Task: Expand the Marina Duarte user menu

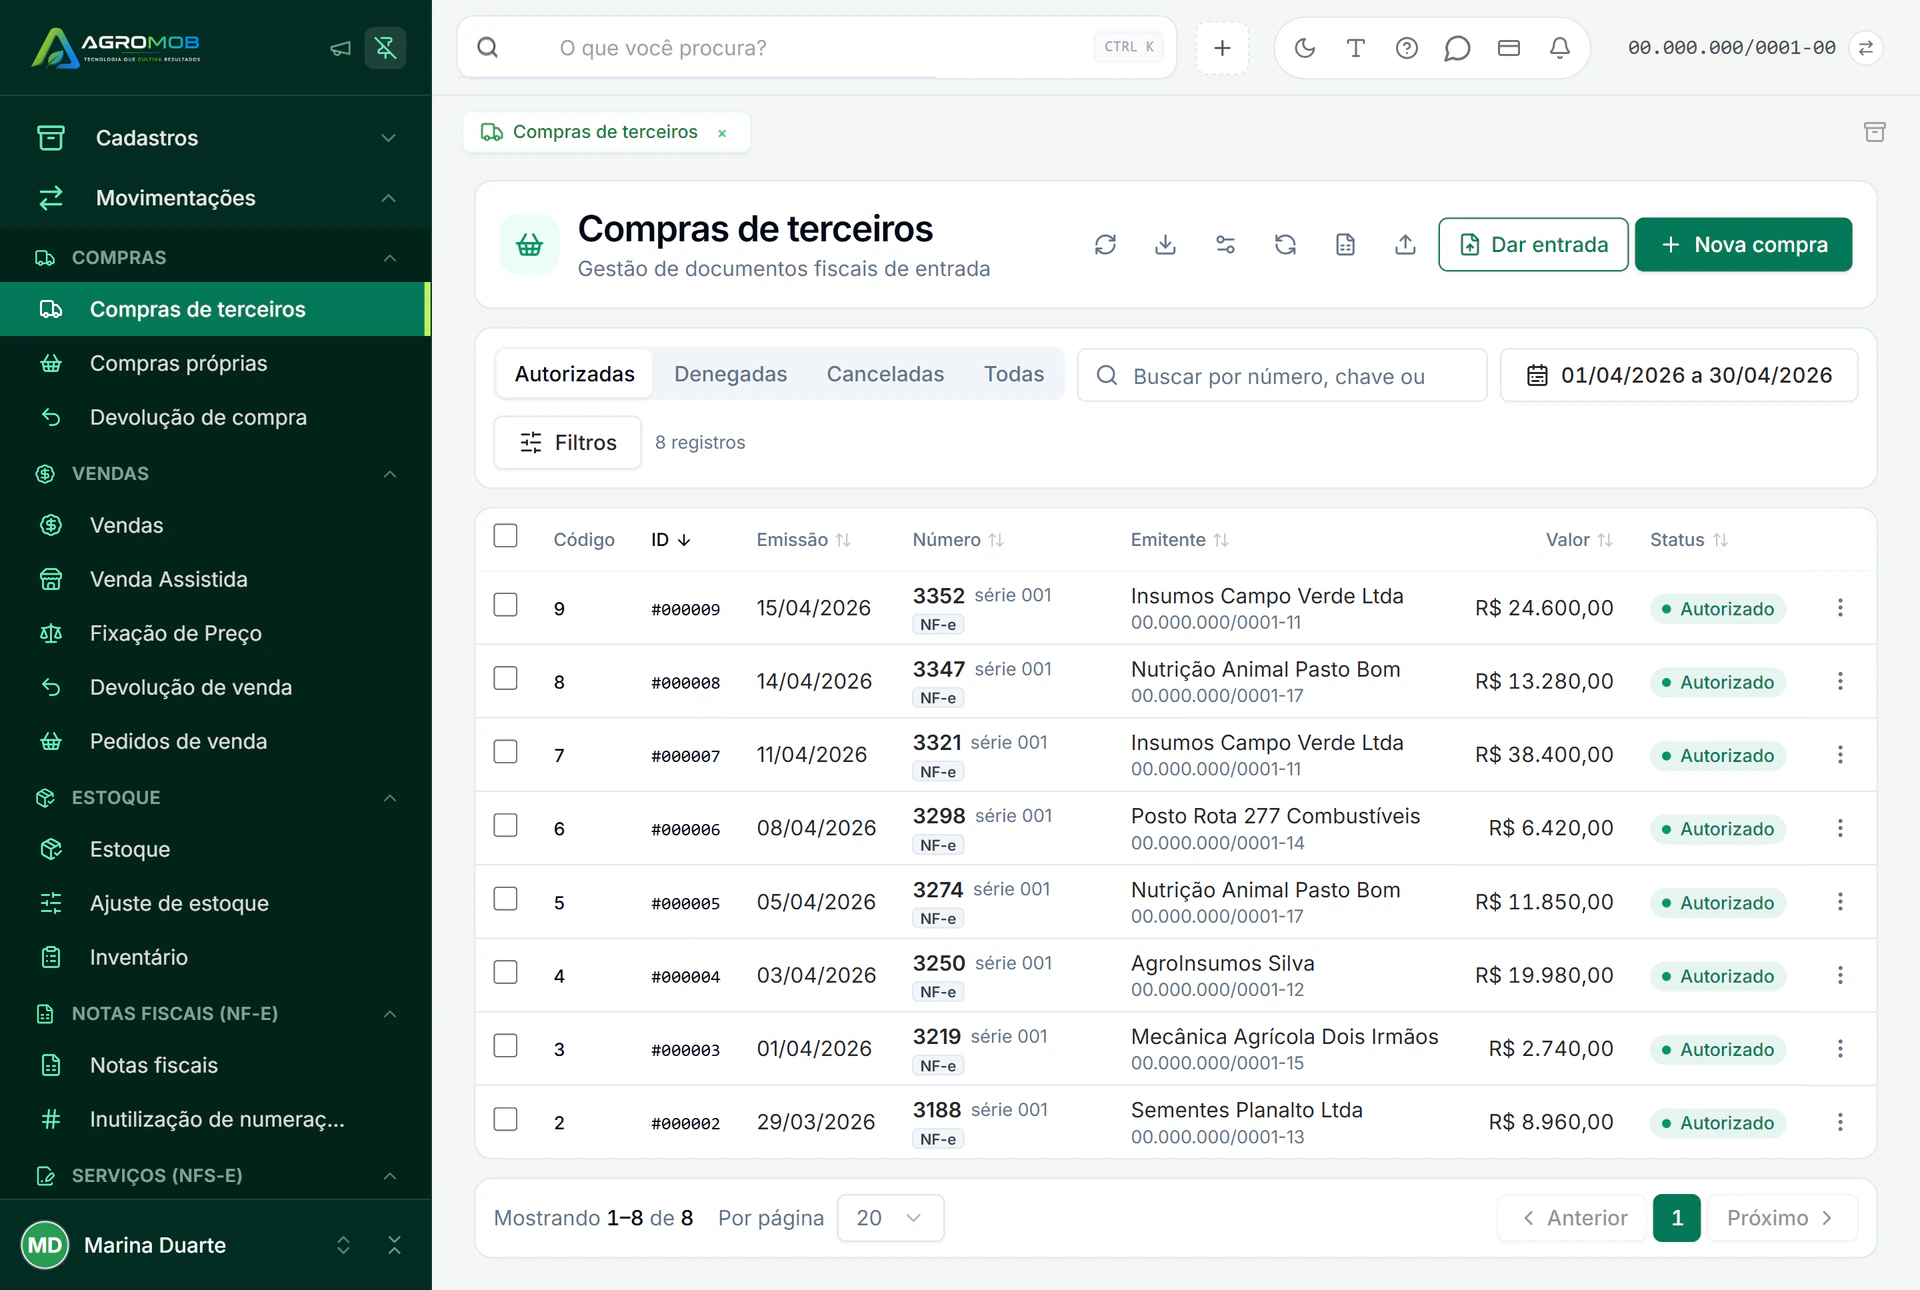Action: coord(343,1245)
